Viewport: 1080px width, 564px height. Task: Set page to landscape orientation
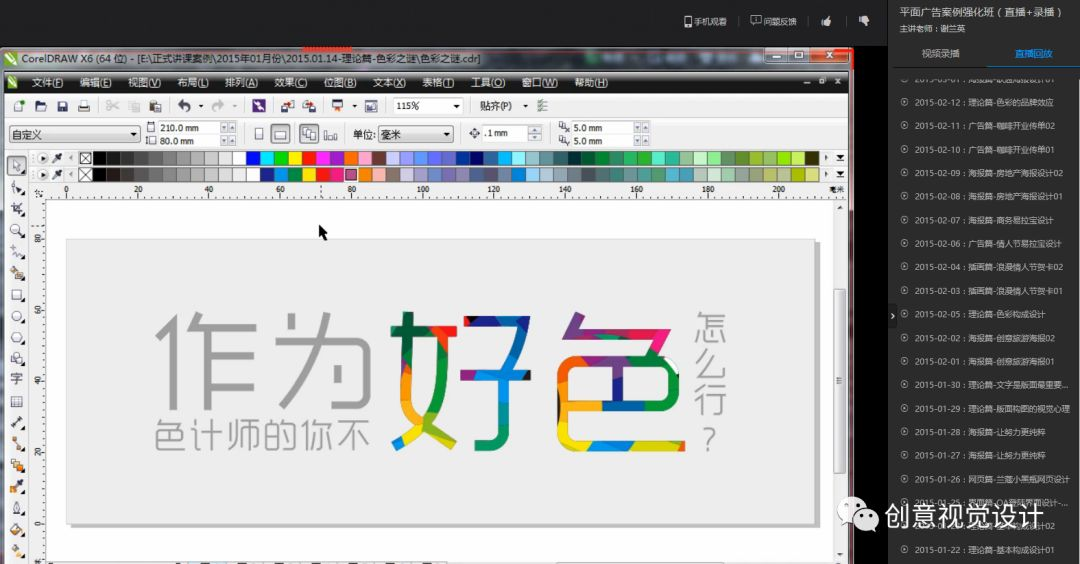pos(280,134)
